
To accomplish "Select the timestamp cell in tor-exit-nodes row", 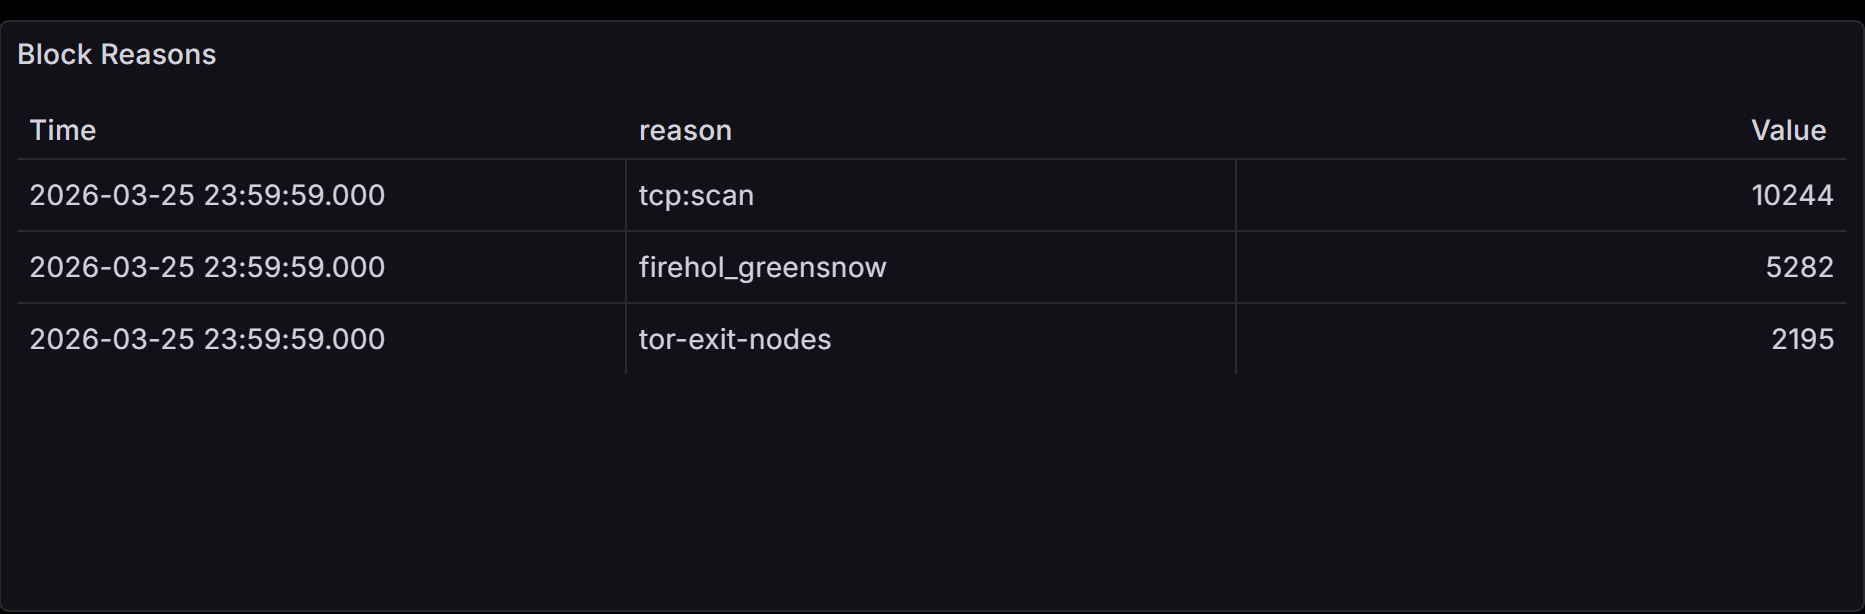I will click(x=321, y=339).
